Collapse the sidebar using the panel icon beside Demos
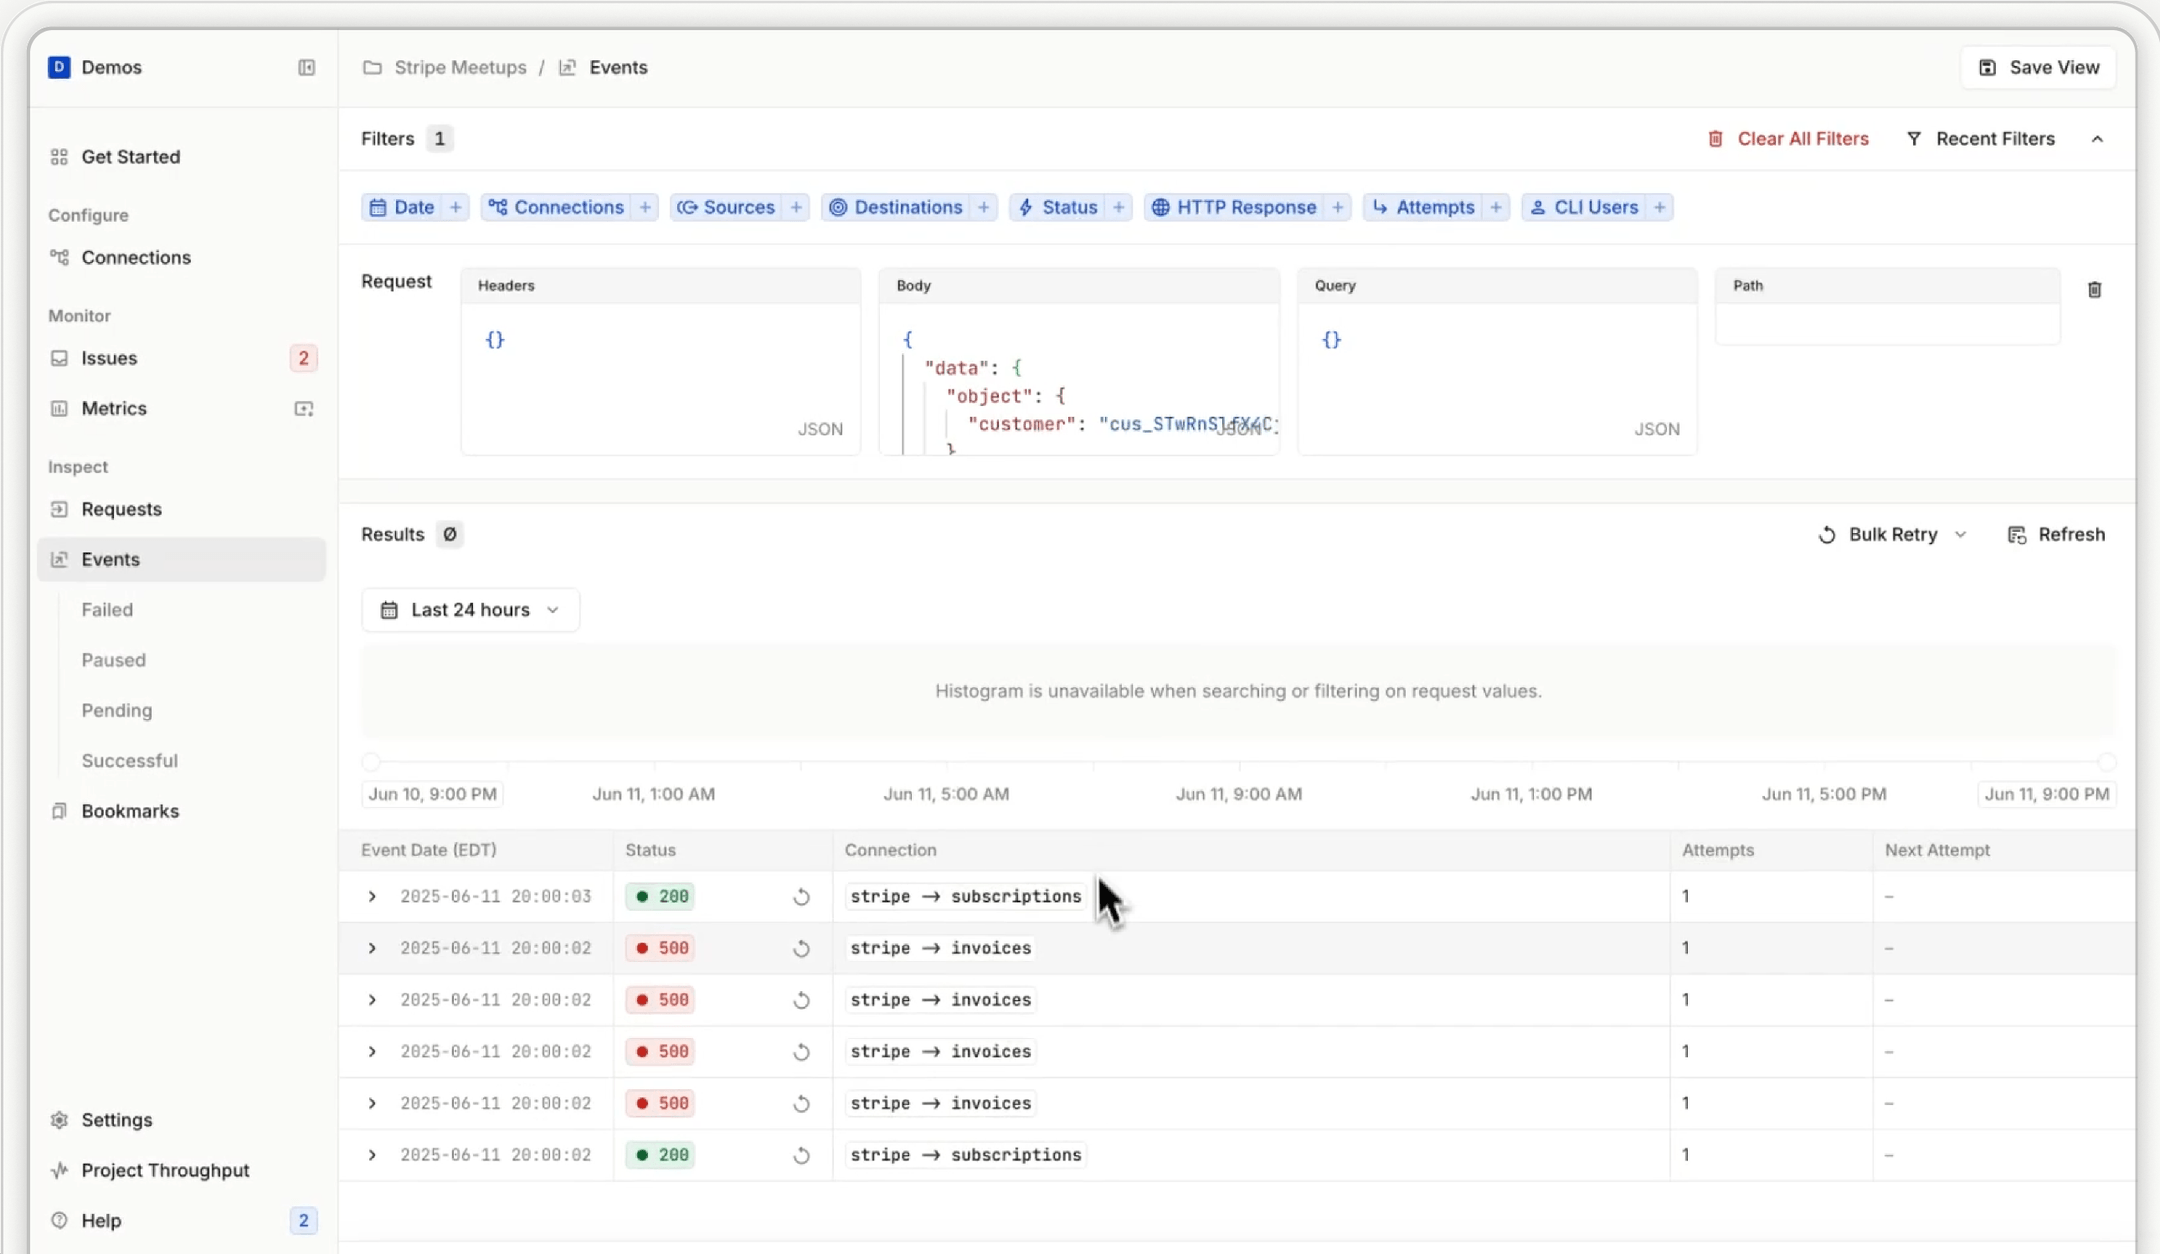Viewport: 2160px width, 1254px height. tap(306, 67)
